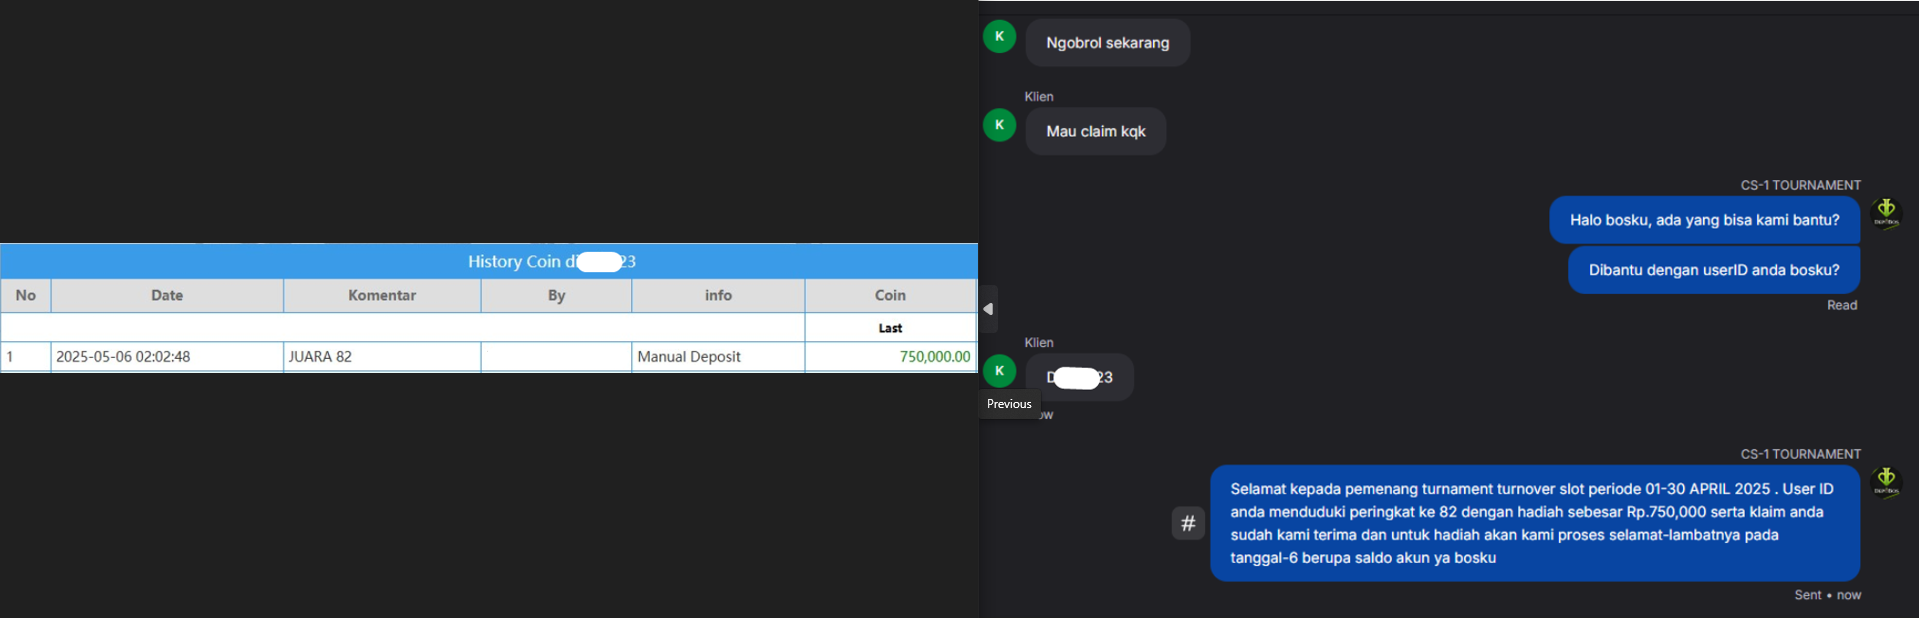Click the 'Sent • now' status label

pyautogui.click(x=1827, y=595)
